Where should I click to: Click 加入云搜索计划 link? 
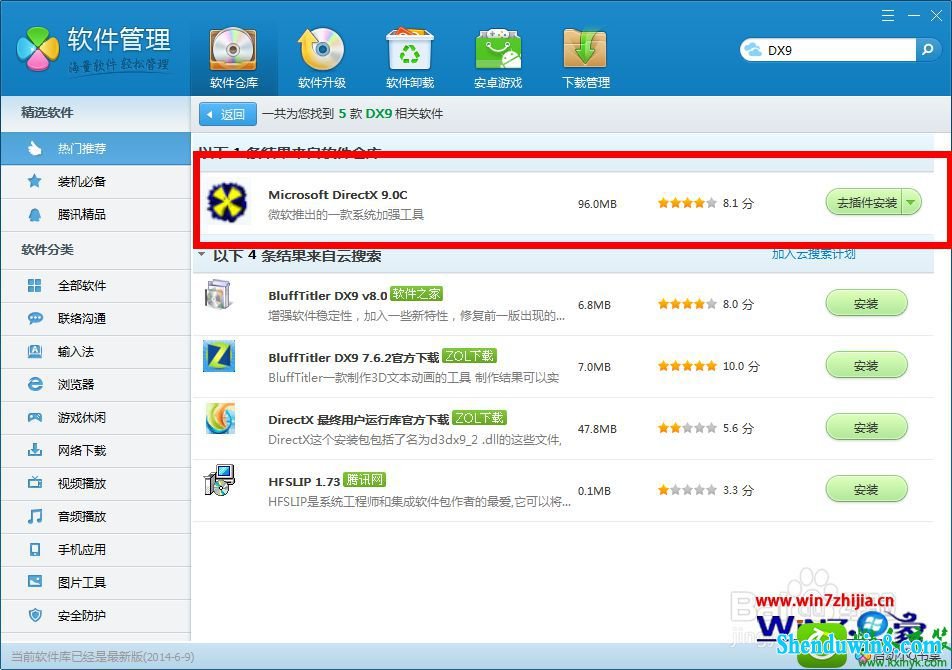pyautogui.click(x=814, y=254)
